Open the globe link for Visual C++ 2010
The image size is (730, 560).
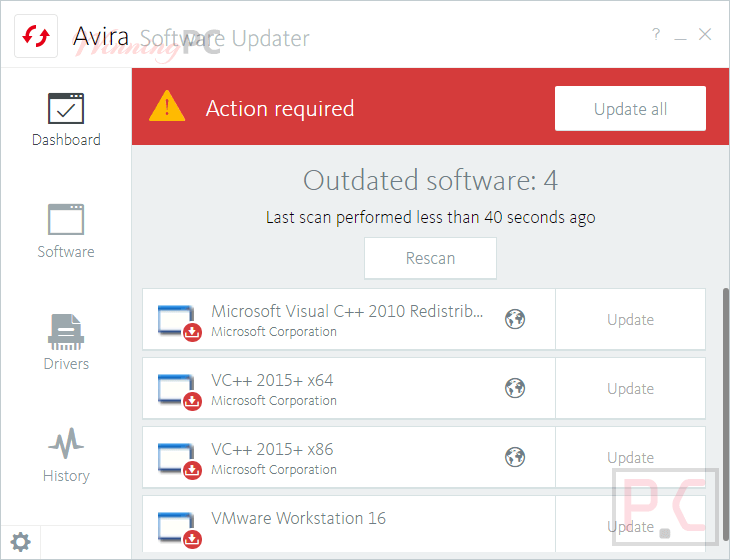(x=515, y=319)
